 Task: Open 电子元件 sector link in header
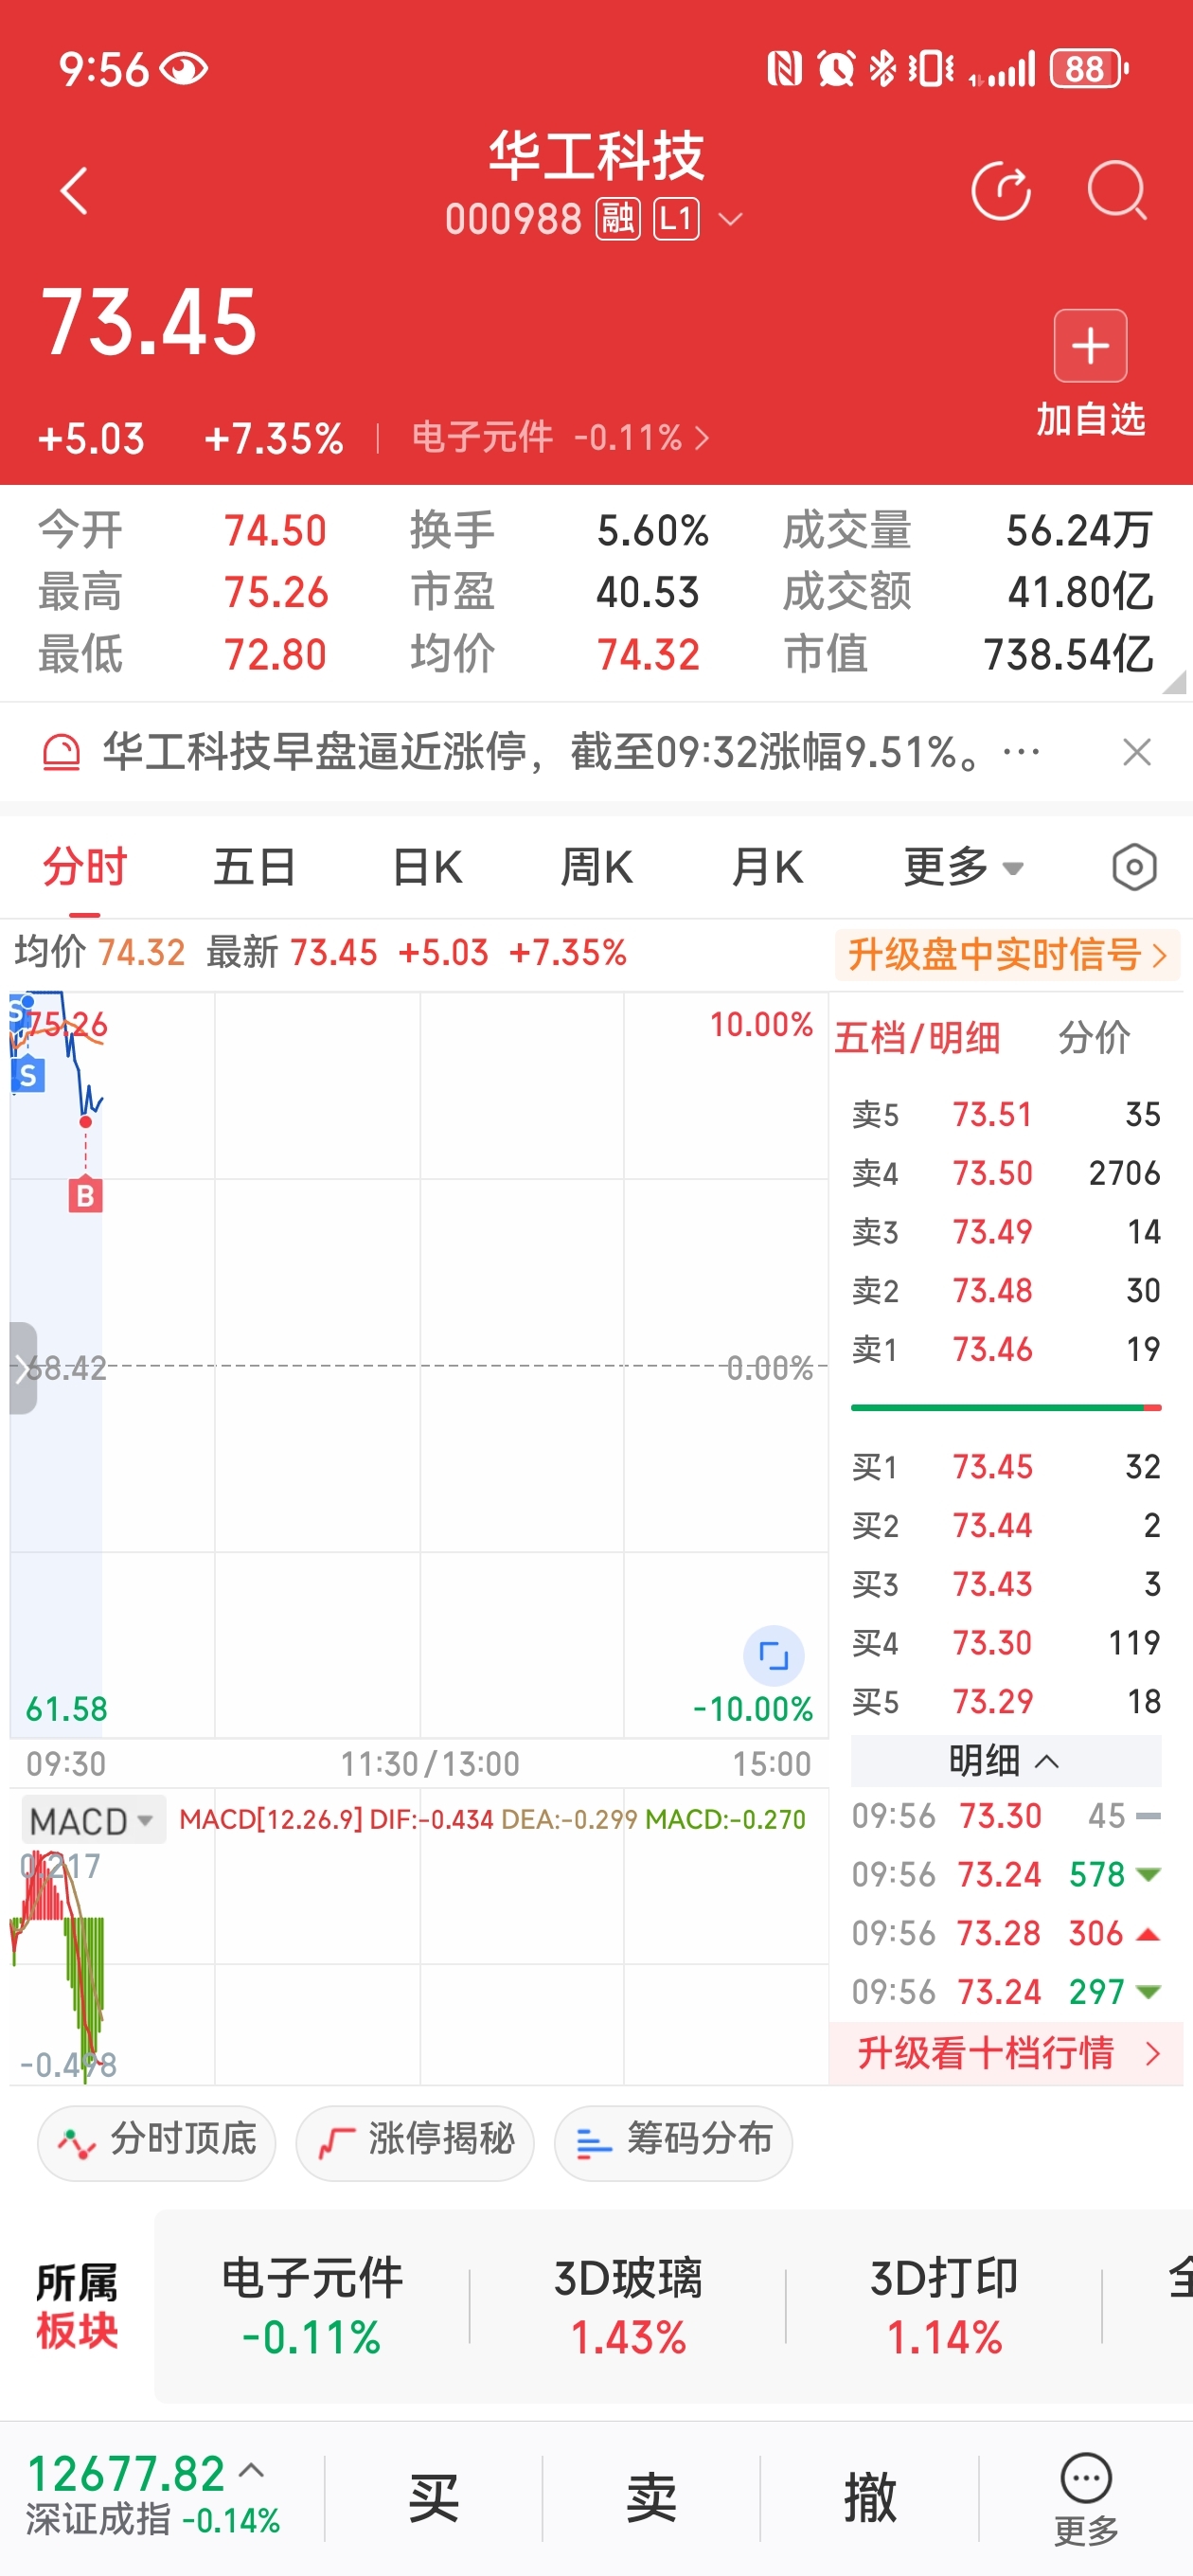tap(560, 437)
